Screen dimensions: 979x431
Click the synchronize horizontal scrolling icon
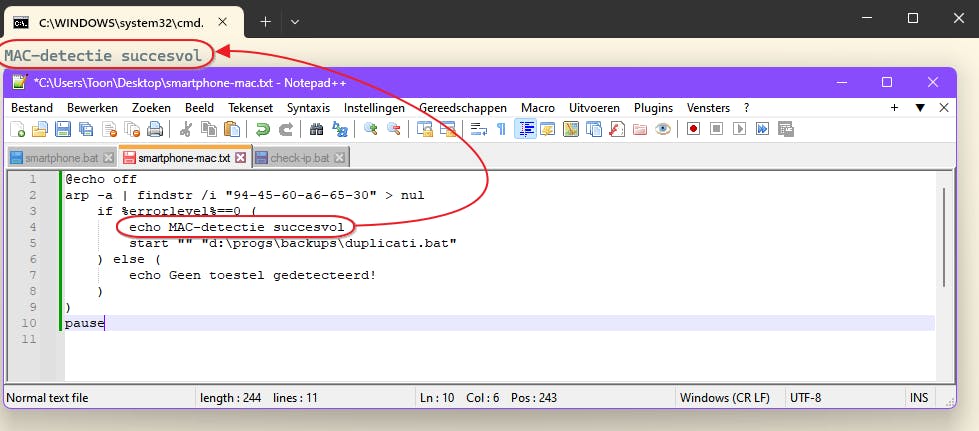pyautogui.click(x=447, y=129)
